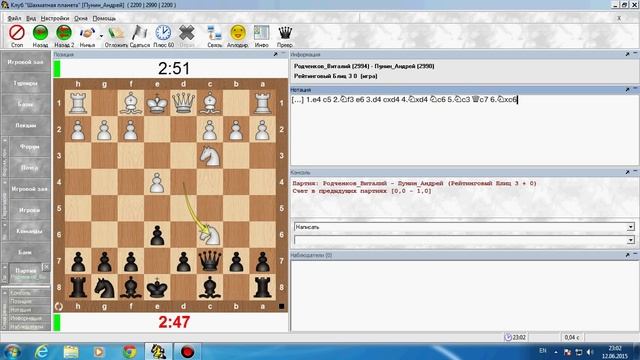Pin the Наблюдатели panel header

(x=627, y=255)
